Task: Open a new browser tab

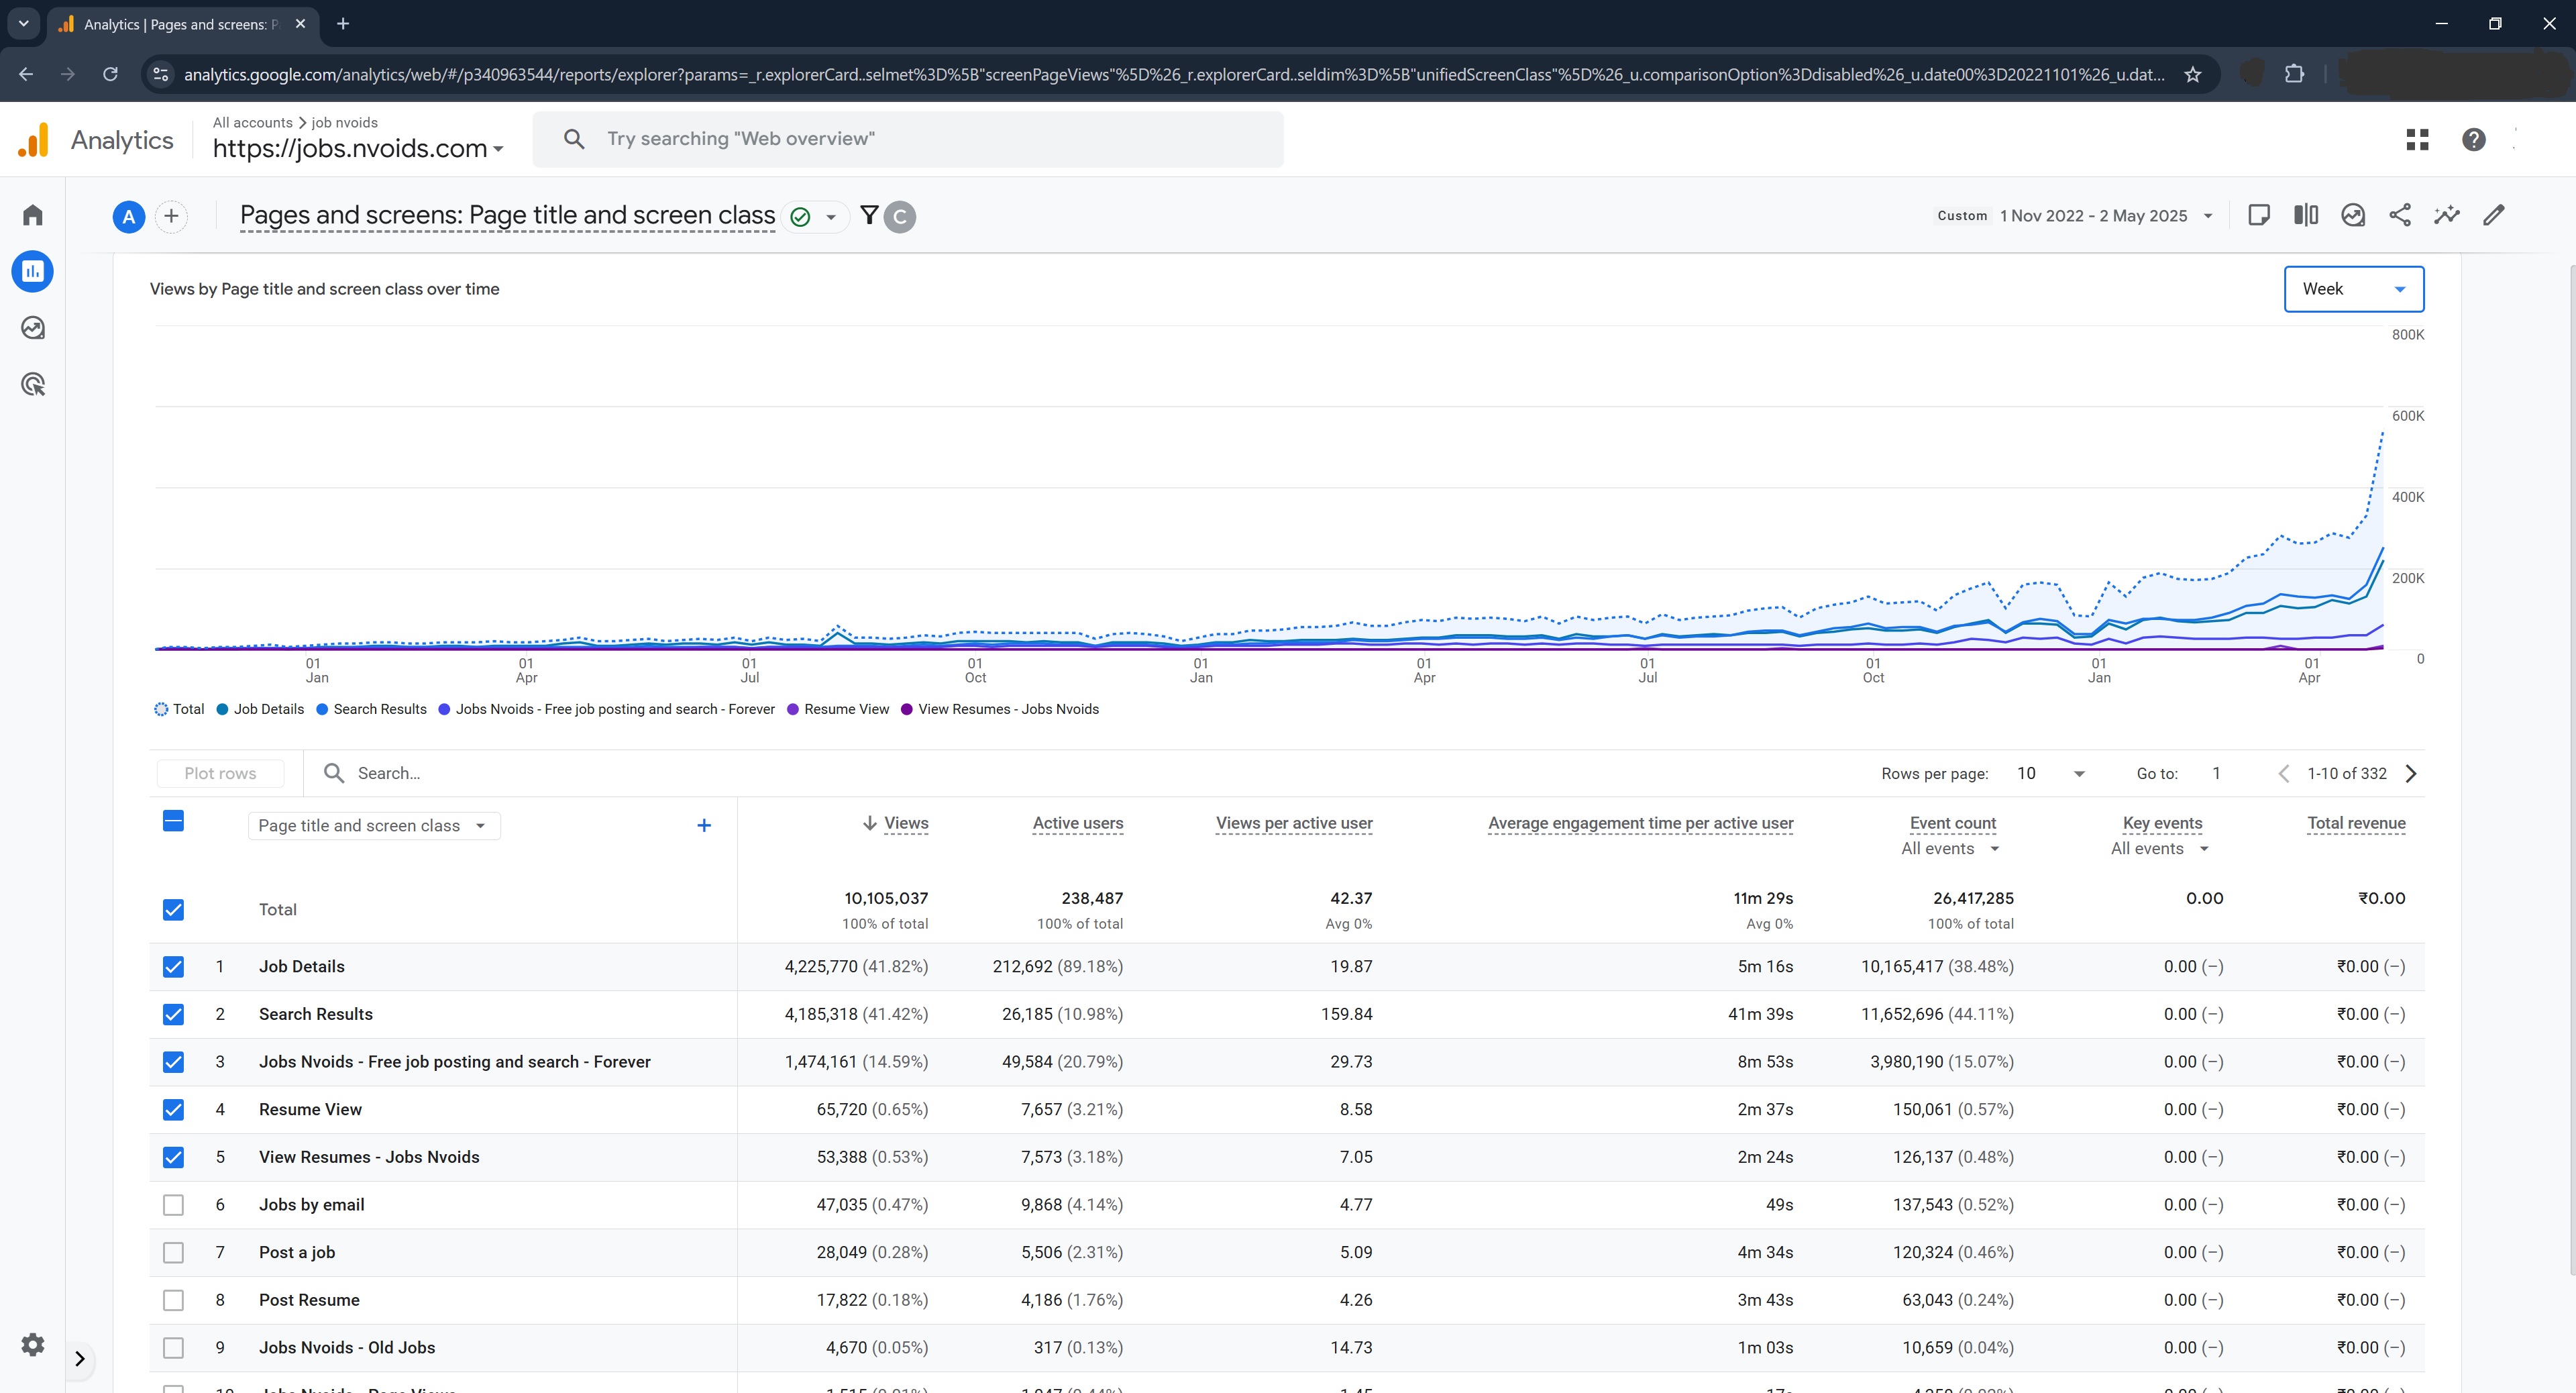Action: 343,23
